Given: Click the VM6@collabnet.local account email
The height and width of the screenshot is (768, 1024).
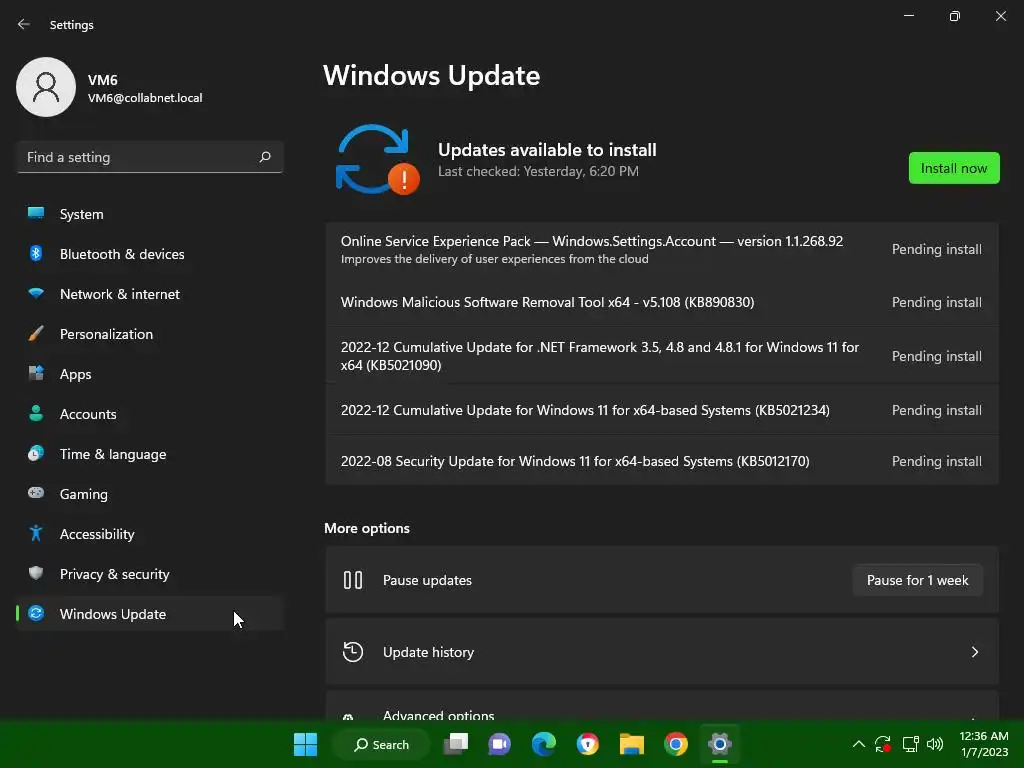Looking at the screenshot, I should [145, 98].
